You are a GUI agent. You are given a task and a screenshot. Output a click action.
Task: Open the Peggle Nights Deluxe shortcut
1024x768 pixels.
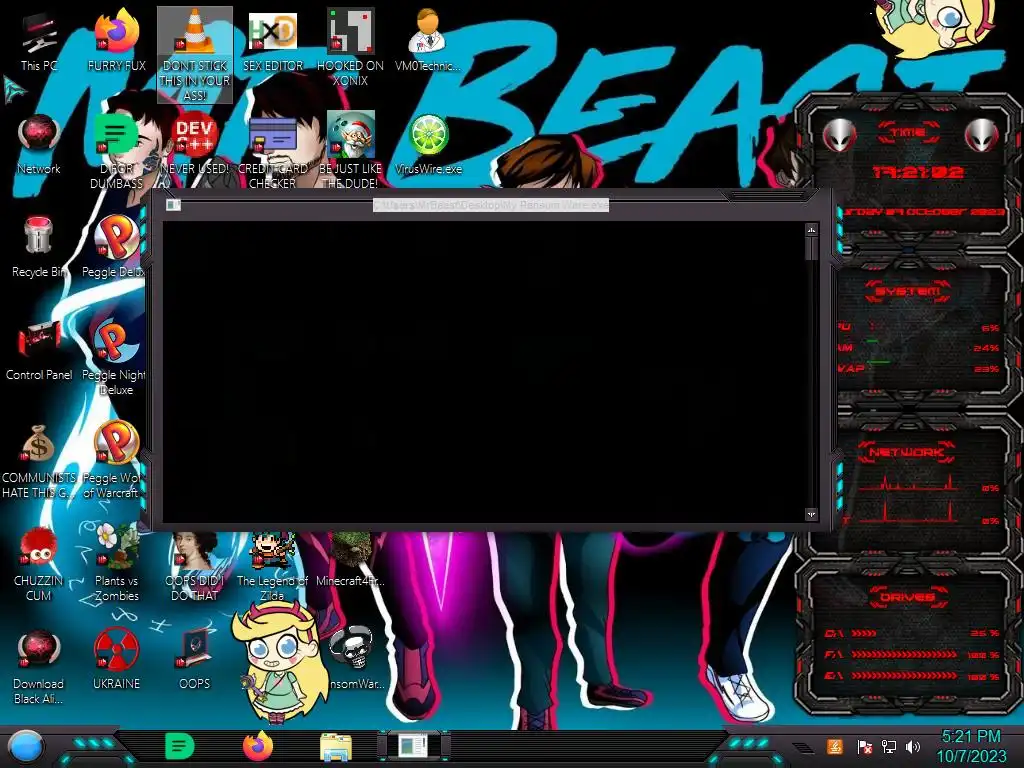[115, 358]
